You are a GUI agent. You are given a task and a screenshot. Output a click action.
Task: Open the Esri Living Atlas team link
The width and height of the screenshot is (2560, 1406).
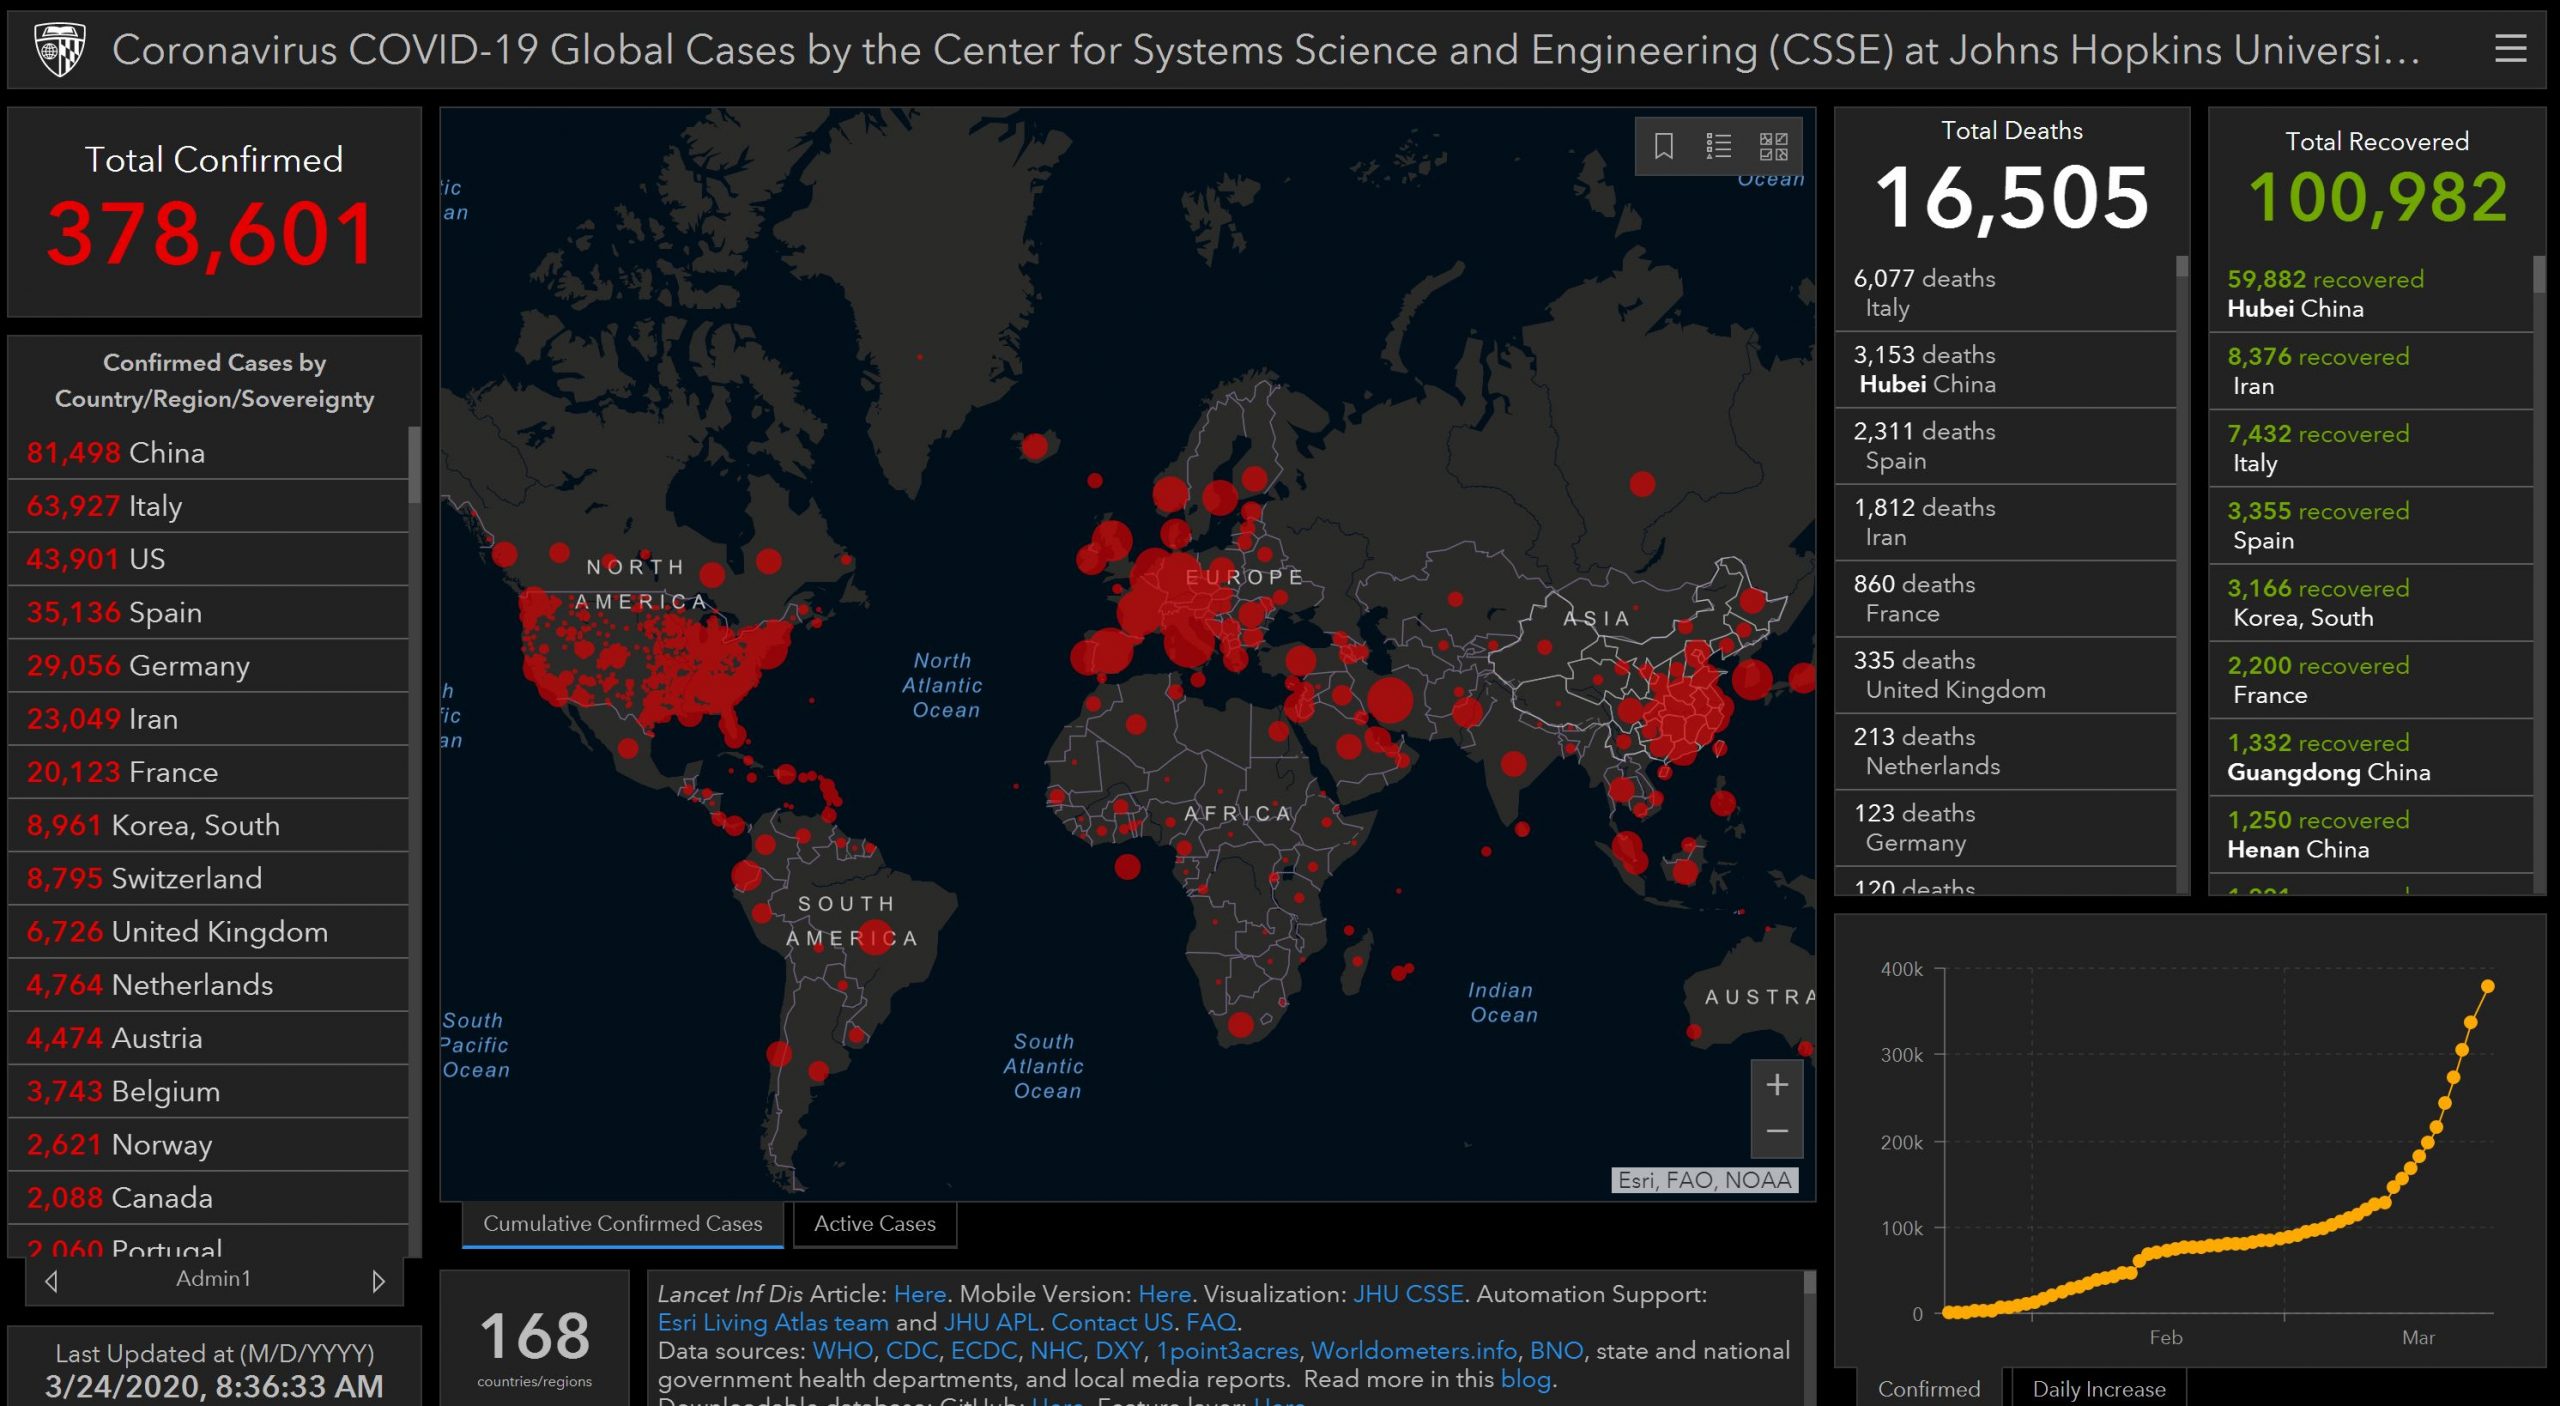pyautogui.click(x=773, y=1322)
